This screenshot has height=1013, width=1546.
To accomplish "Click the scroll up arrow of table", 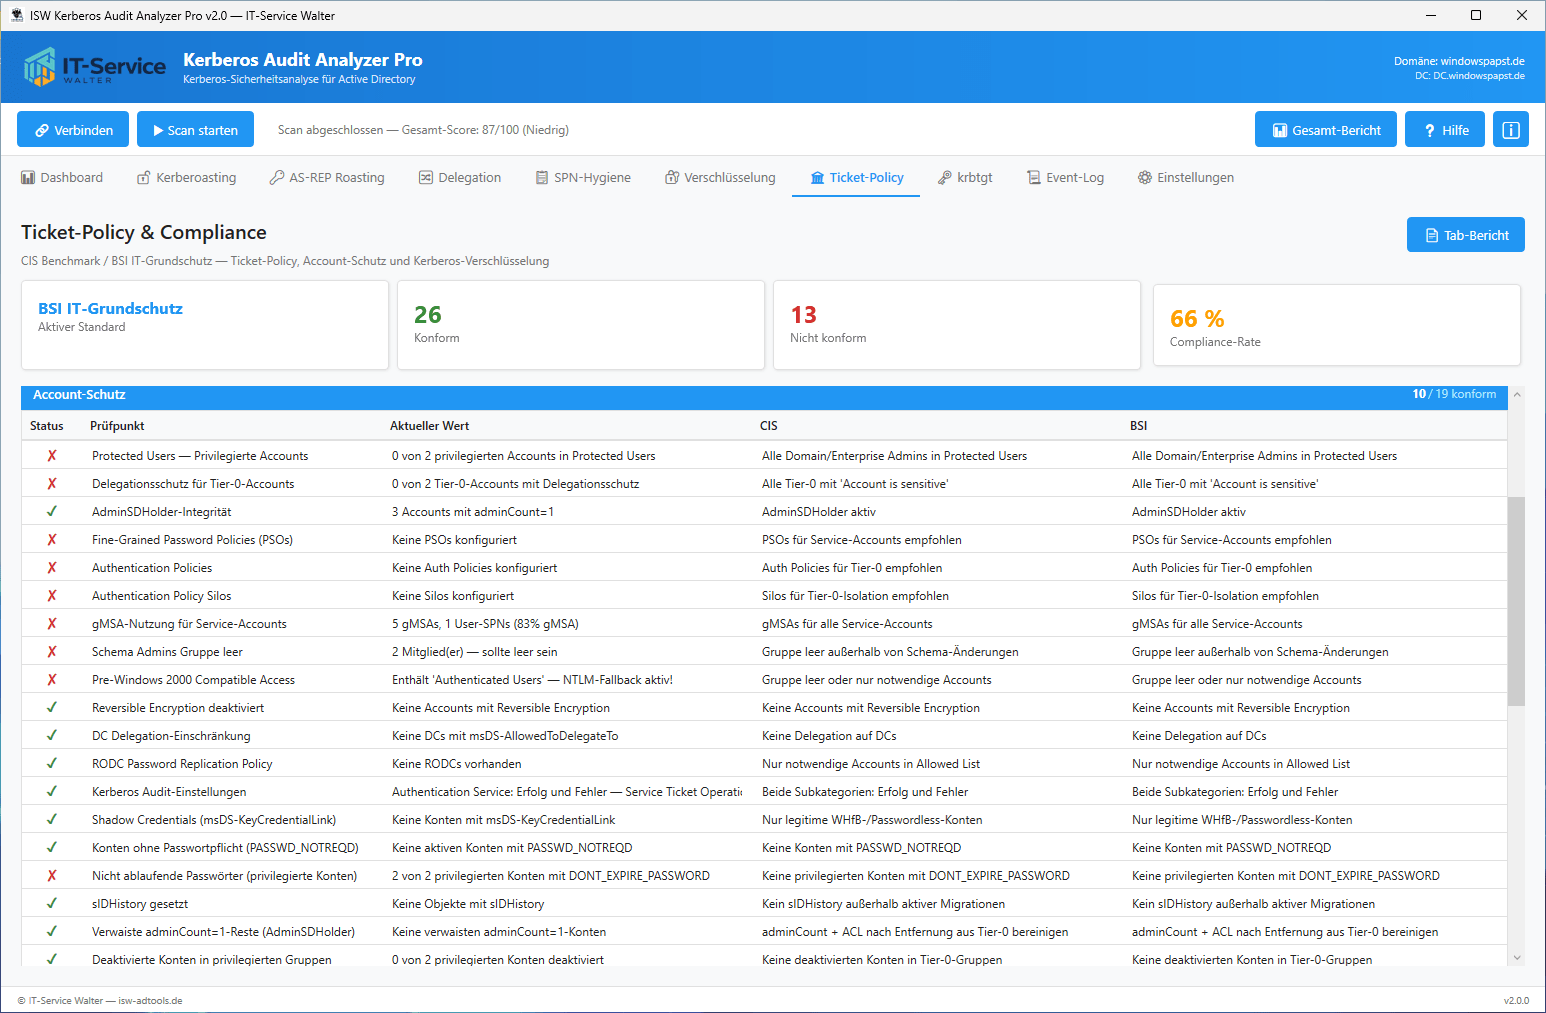I will pyautogui.click(x=1517, y=395).
